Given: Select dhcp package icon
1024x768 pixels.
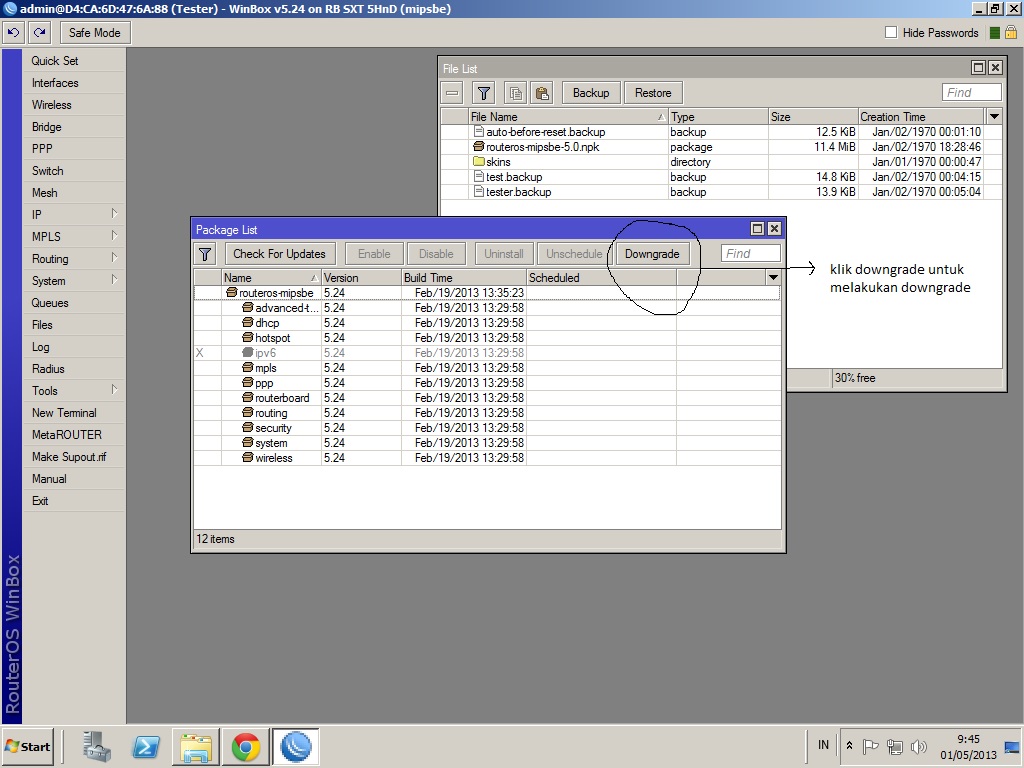Looking at the screenshot, I should (248, 323).
